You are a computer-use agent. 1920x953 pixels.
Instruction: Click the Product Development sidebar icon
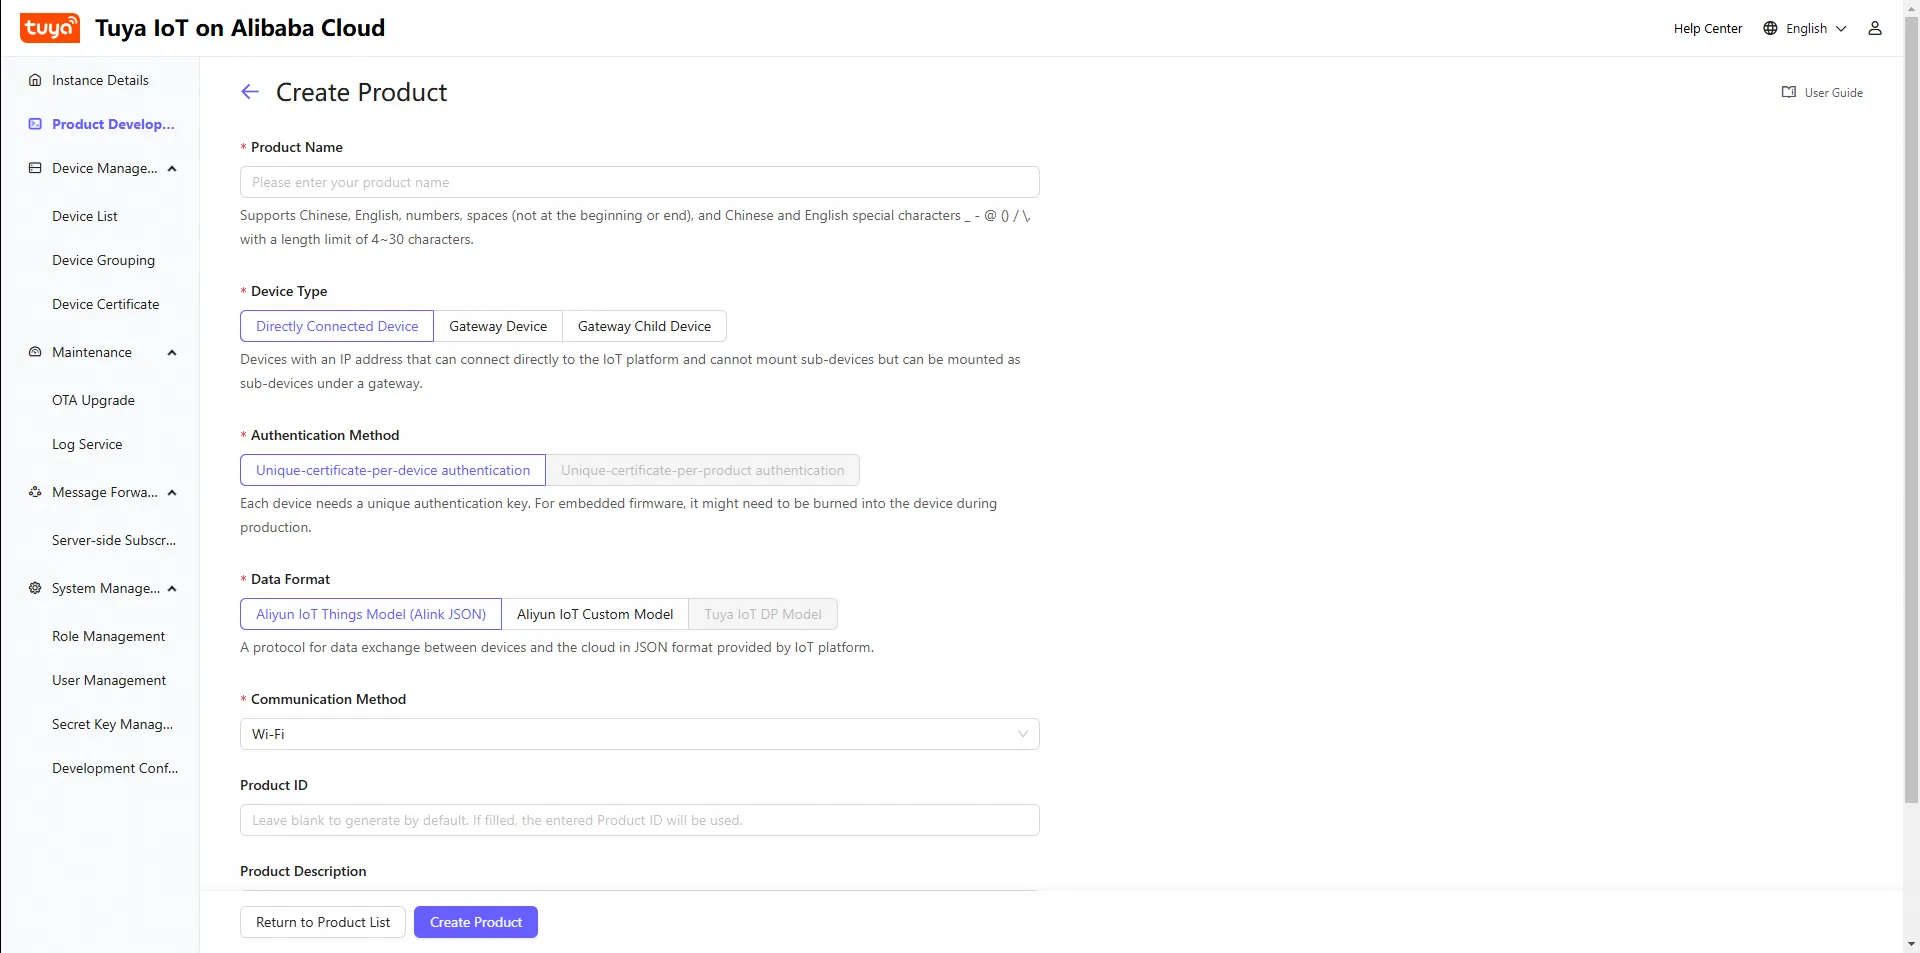35,124
